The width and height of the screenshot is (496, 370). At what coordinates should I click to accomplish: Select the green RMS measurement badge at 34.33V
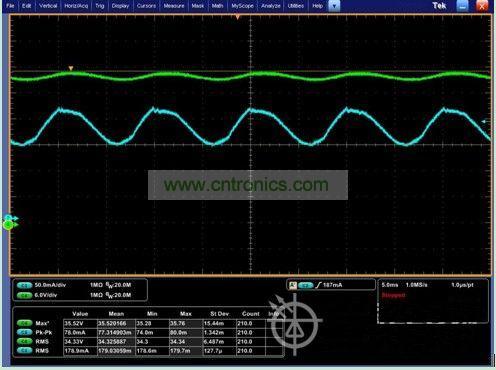24,341
